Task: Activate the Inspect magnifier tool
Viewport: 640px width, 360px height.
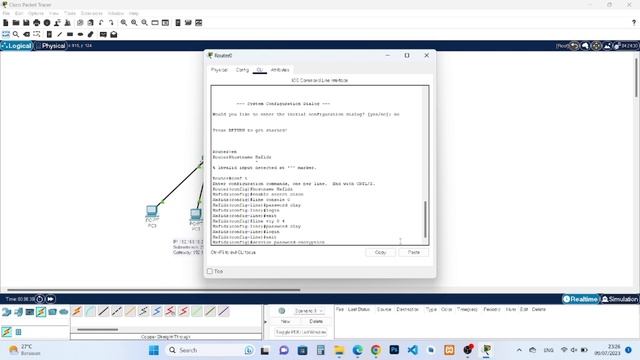Action: (x=16, y=34)
